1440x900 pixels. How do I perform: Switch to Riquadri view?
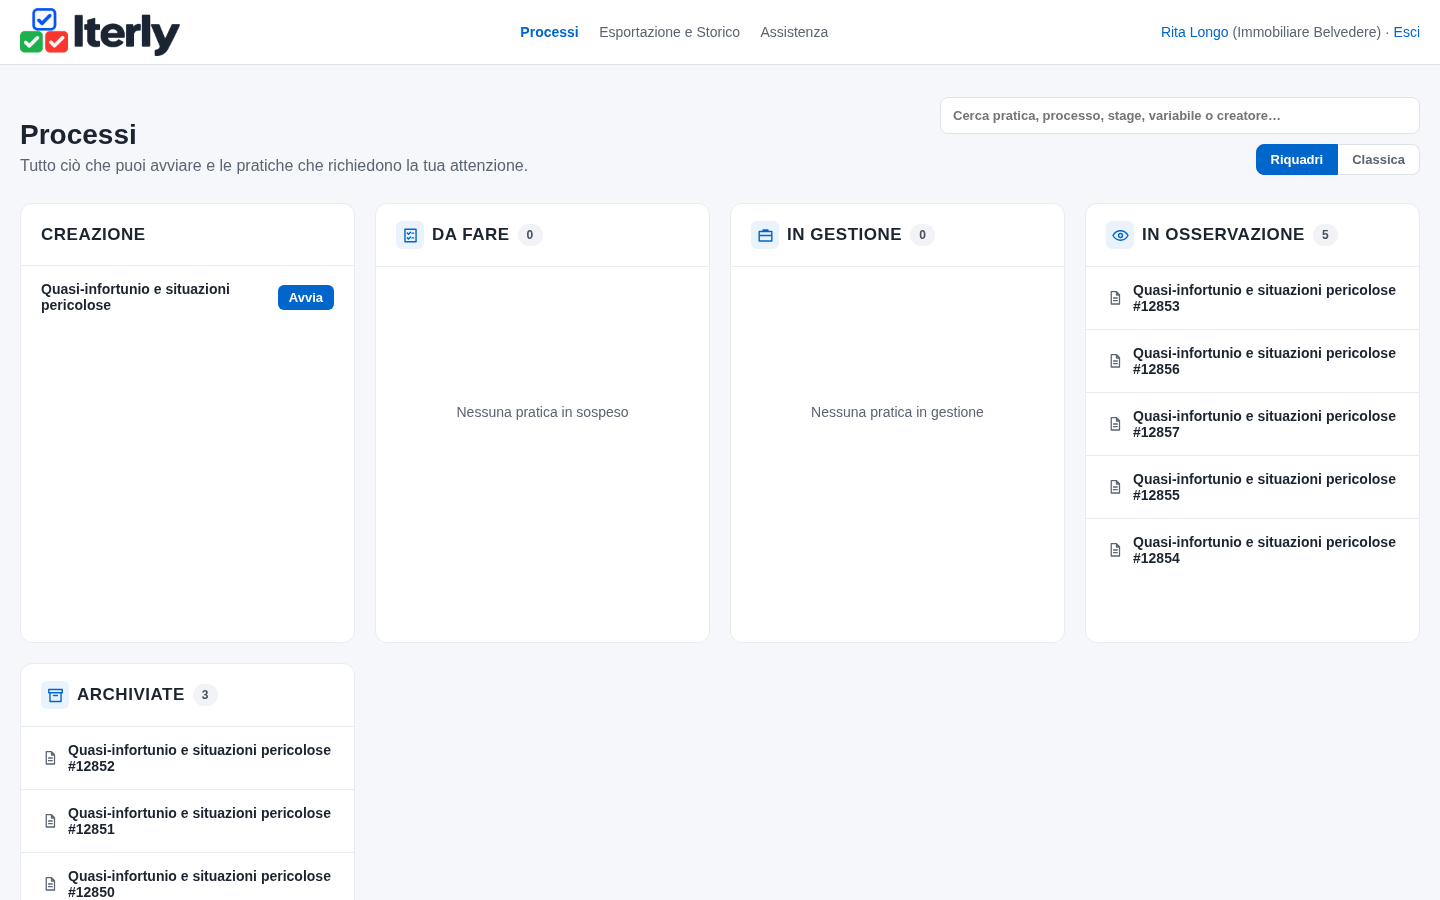pyautogui.click(x=1296, y=160)
